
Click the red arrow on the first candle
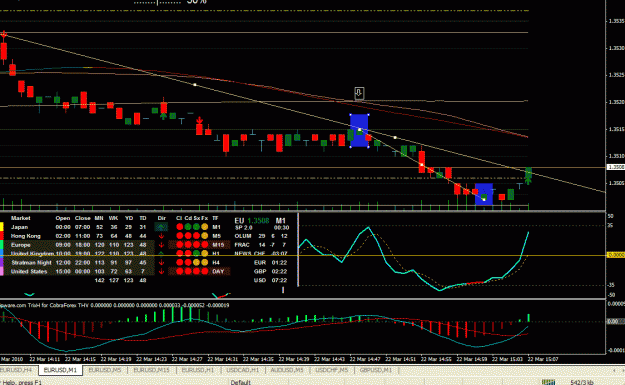[4, 35]
